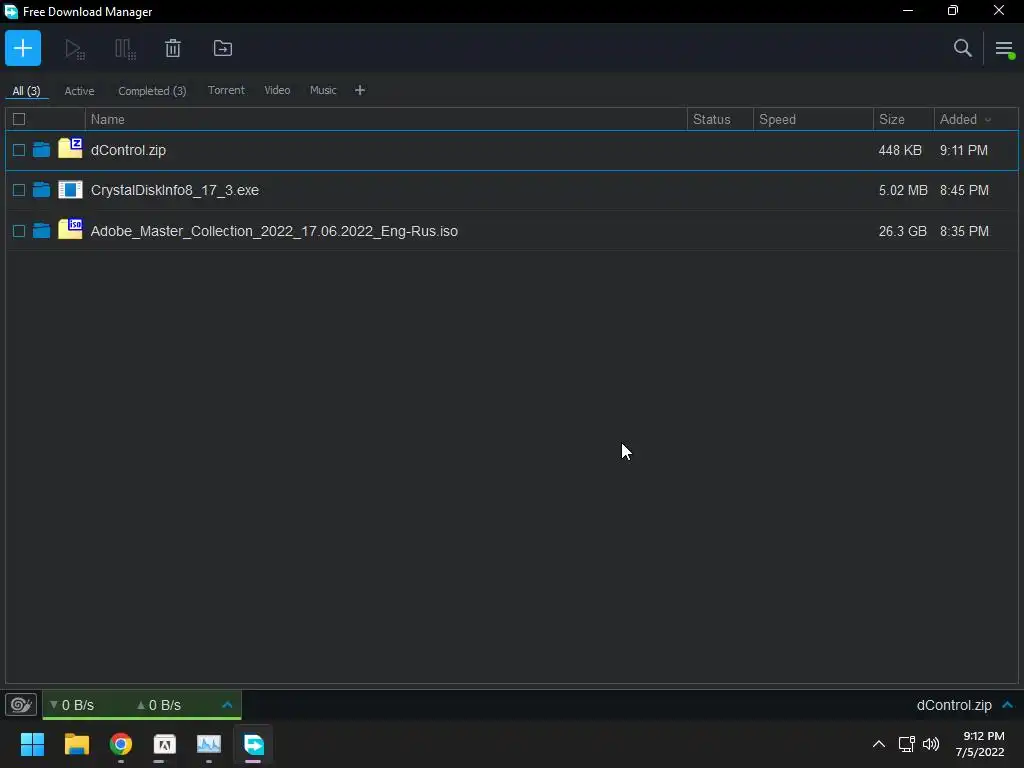Screen dimensions: 1024x768
Task: Click the 5.02 MB size value
Action: point(903,190)
